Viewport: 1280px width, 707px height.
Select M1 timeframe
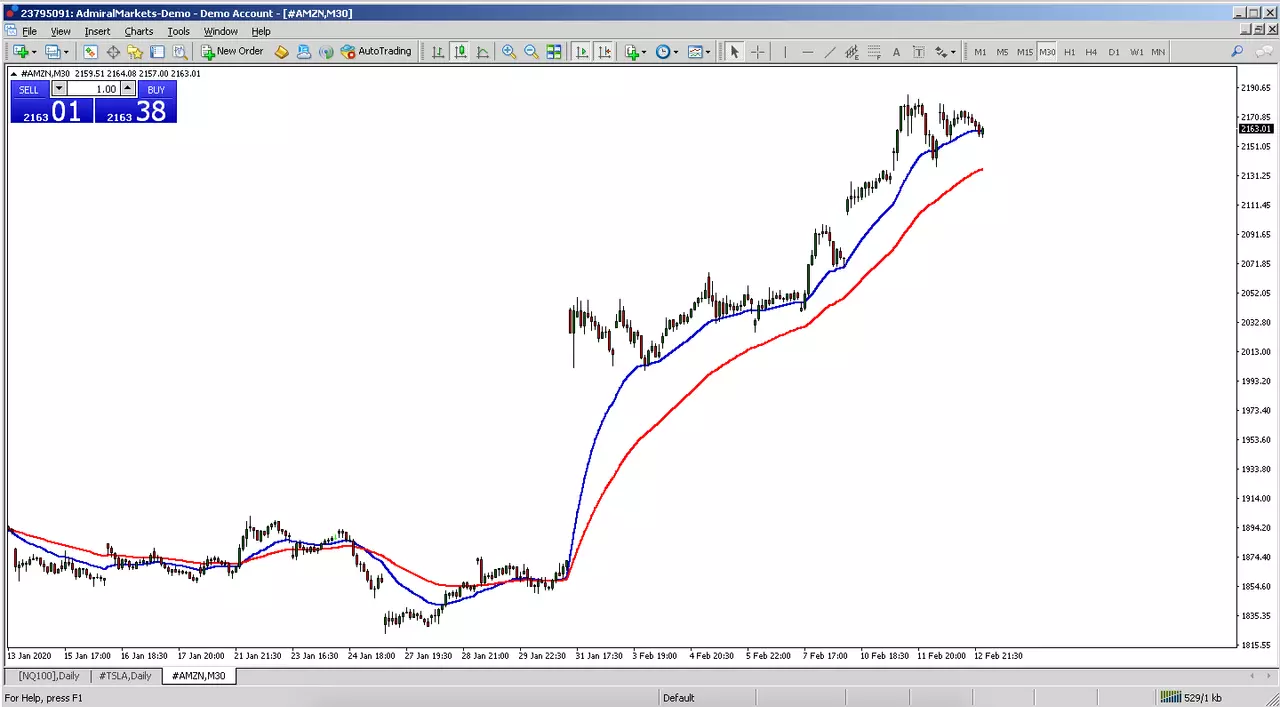(980, 52)
